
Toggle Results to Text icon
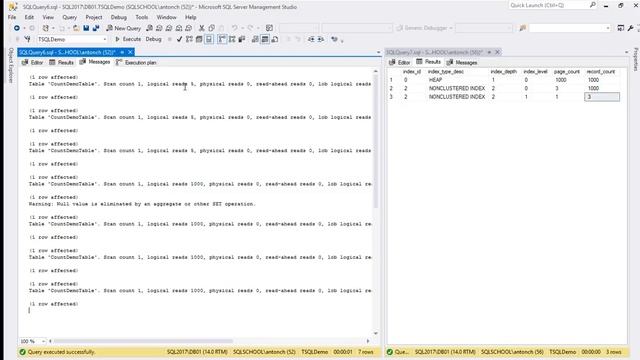click(255, 39)
